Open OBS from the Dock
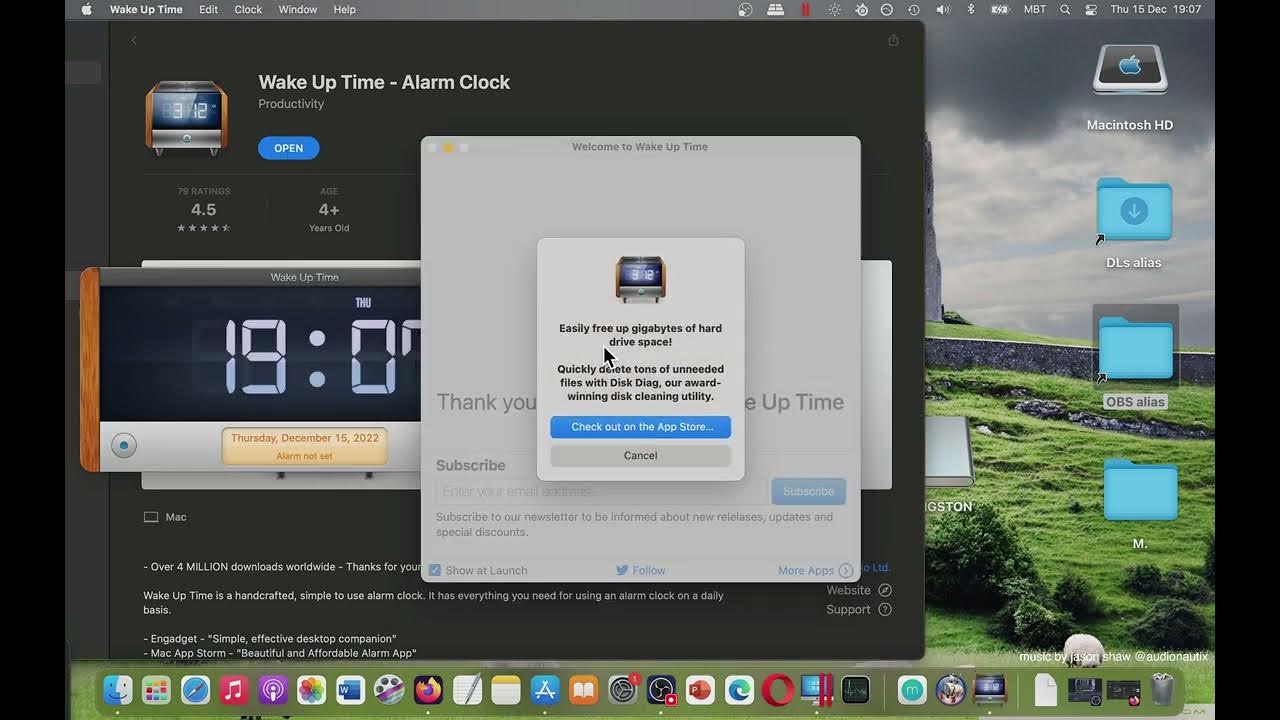The height and width of the screenshot is (720, 1280). (661, 690)
